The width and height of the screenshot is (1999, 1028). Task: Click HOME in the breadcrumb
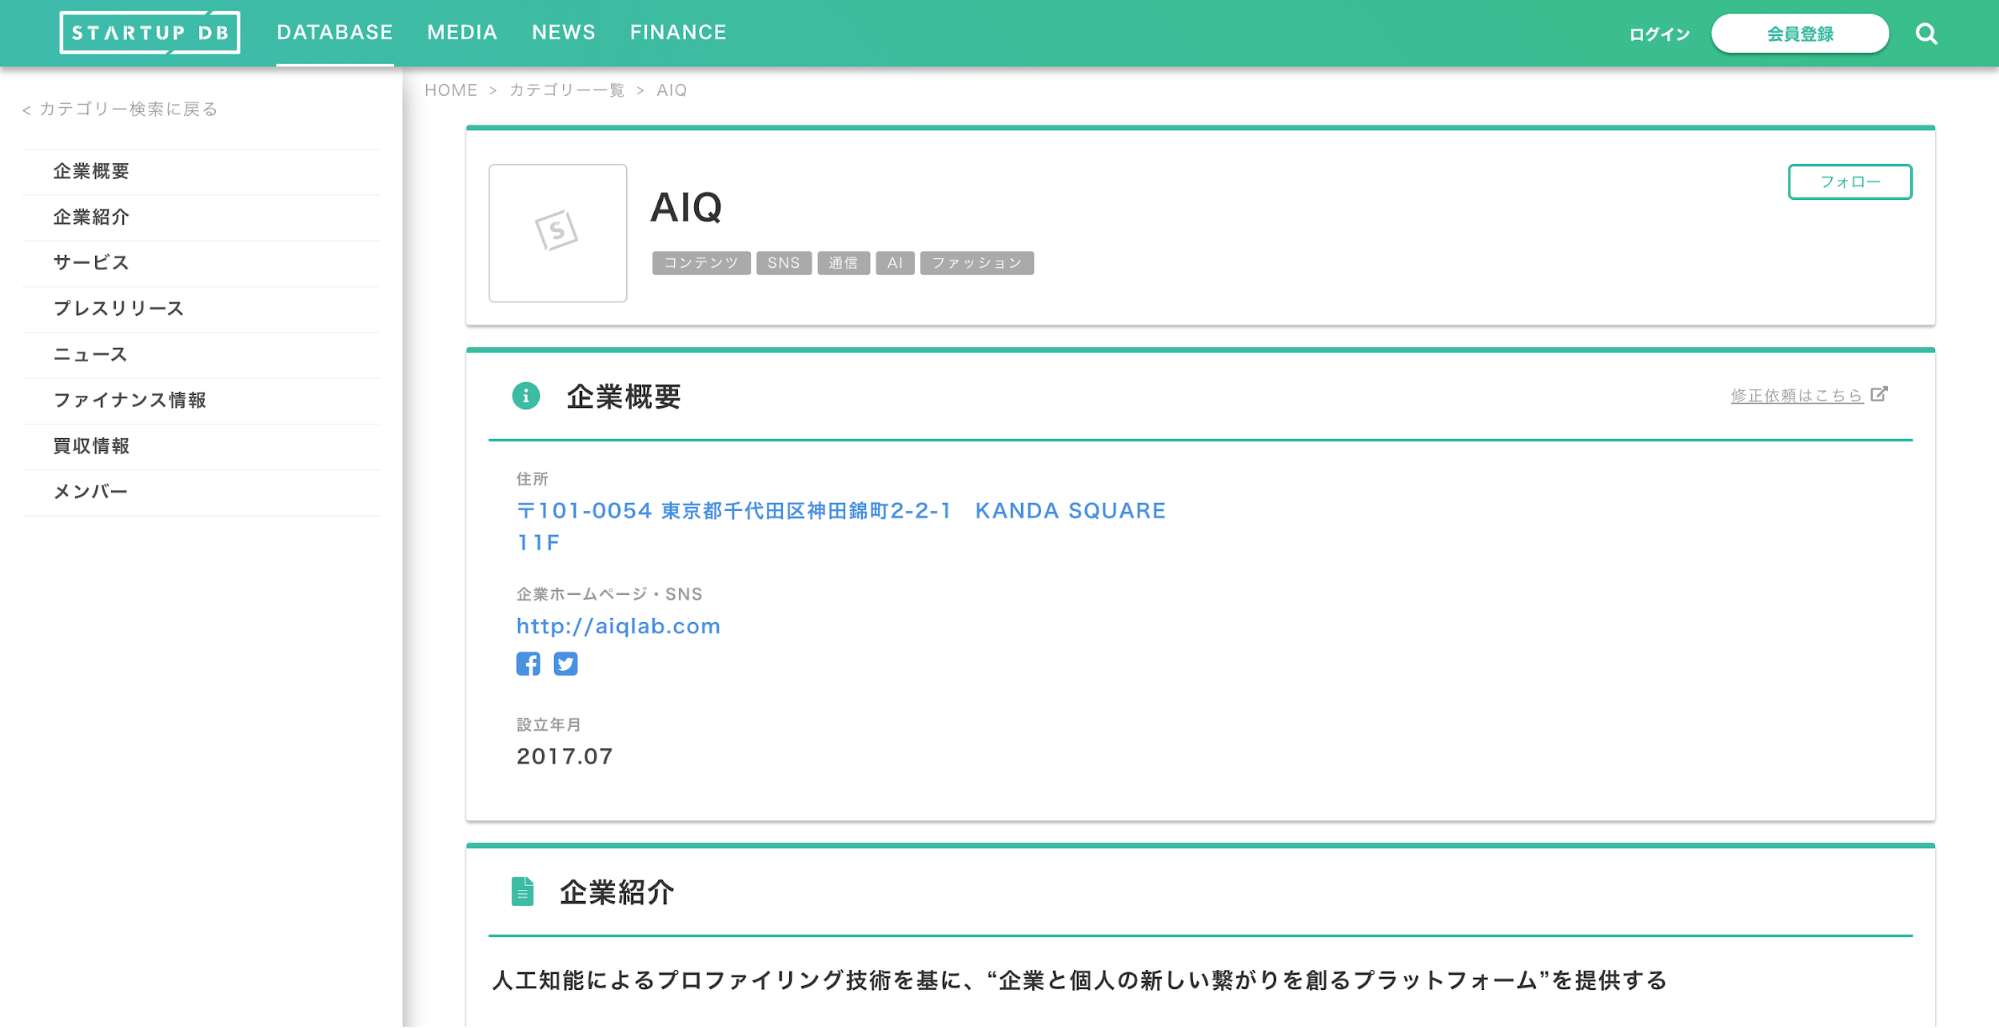pyautogui.click(x=451, y=90)
